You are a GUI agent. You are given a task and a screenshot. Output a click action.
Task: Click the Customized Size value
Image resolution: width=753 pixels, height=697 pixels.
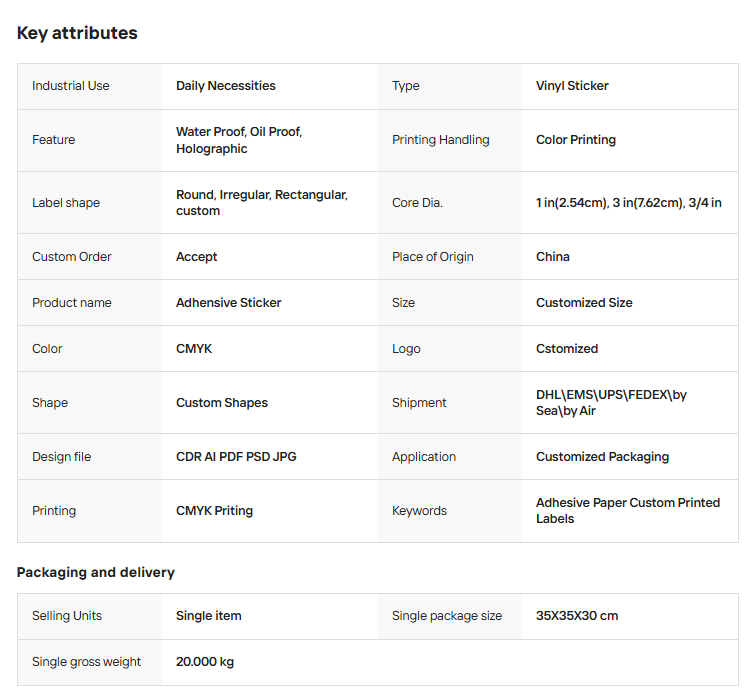(x=584, y=303)
